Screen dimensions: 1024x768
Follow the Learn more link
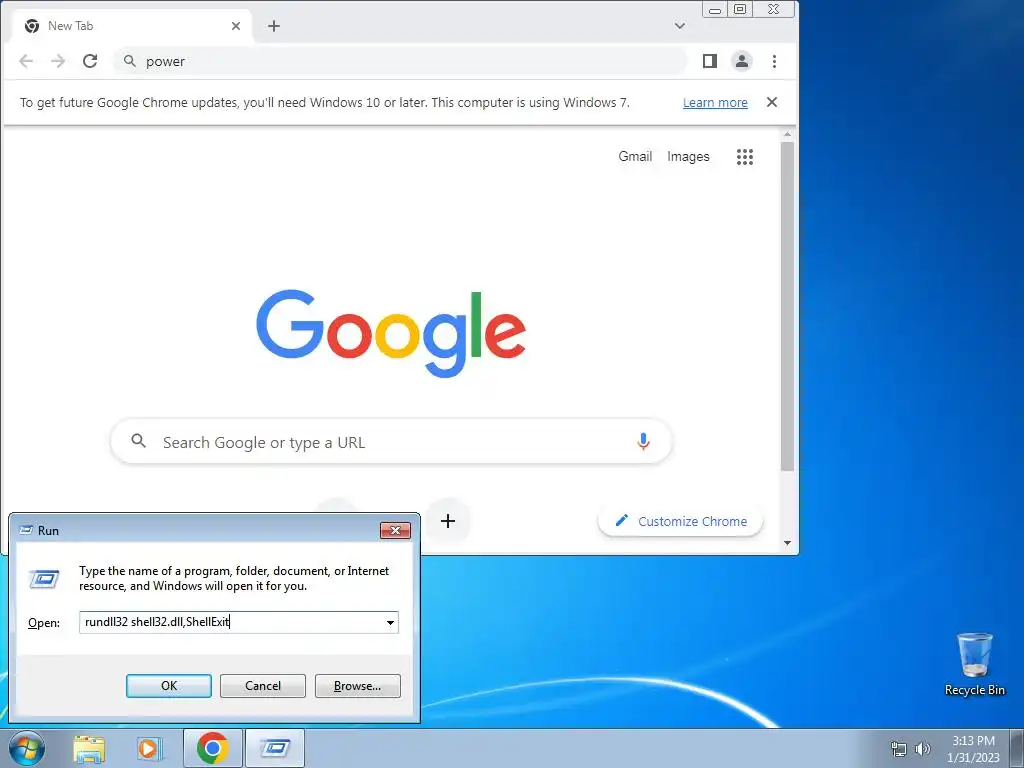(715, 103)
